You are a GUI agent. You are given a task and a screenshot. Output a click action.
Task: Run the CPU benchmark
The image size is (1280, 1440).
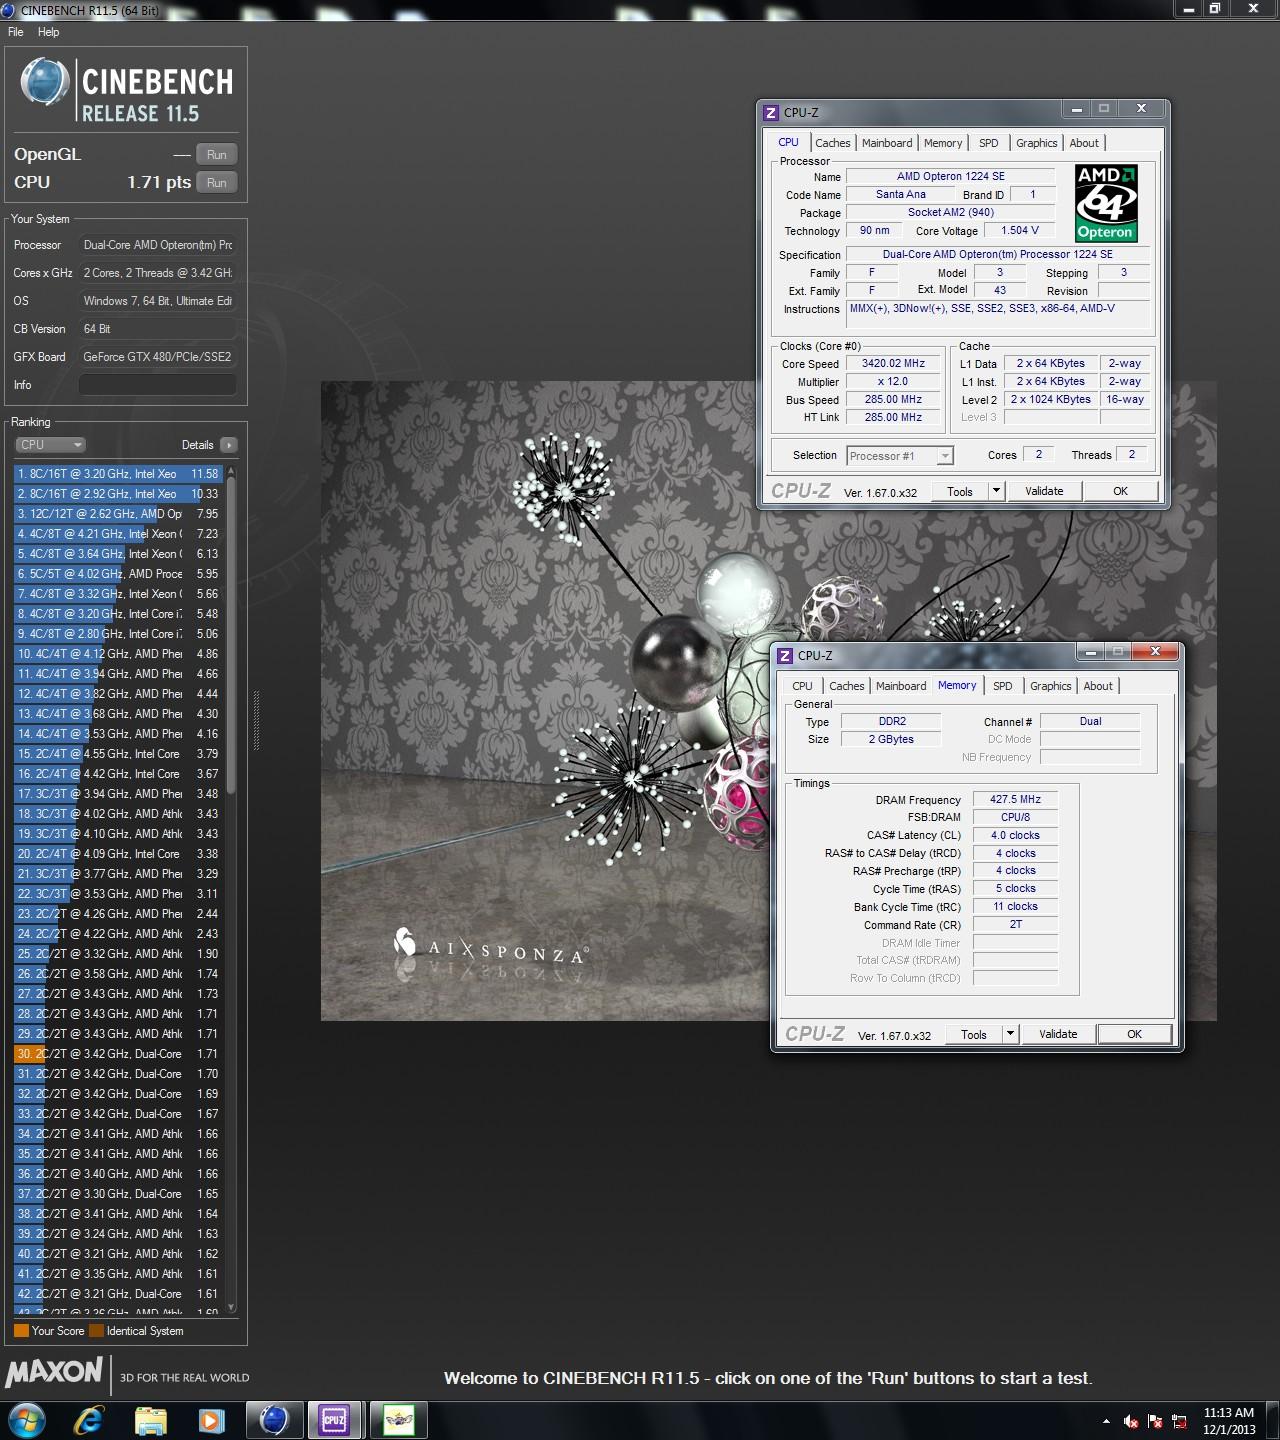(217, 183)
